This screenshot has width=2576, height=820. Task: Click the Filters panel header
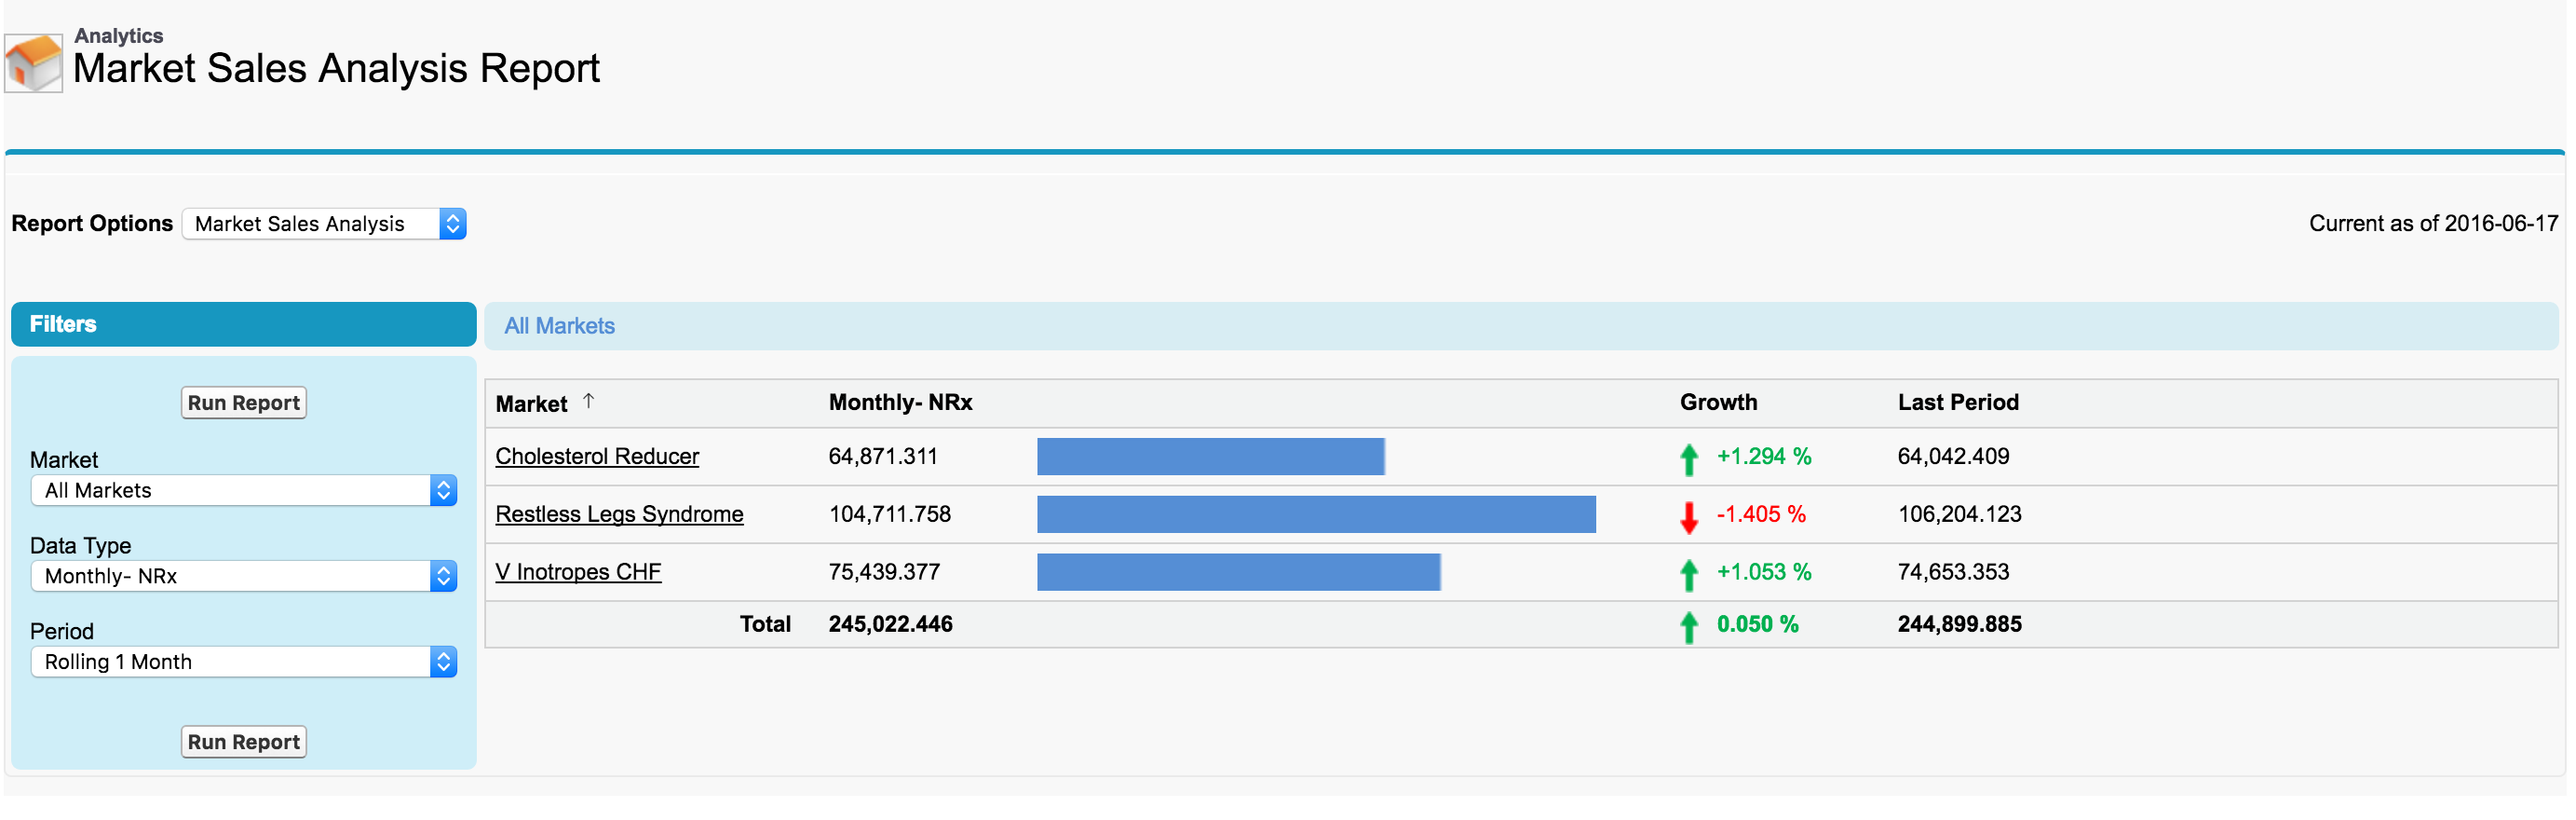pyautogui.click(x=243, y=324)
